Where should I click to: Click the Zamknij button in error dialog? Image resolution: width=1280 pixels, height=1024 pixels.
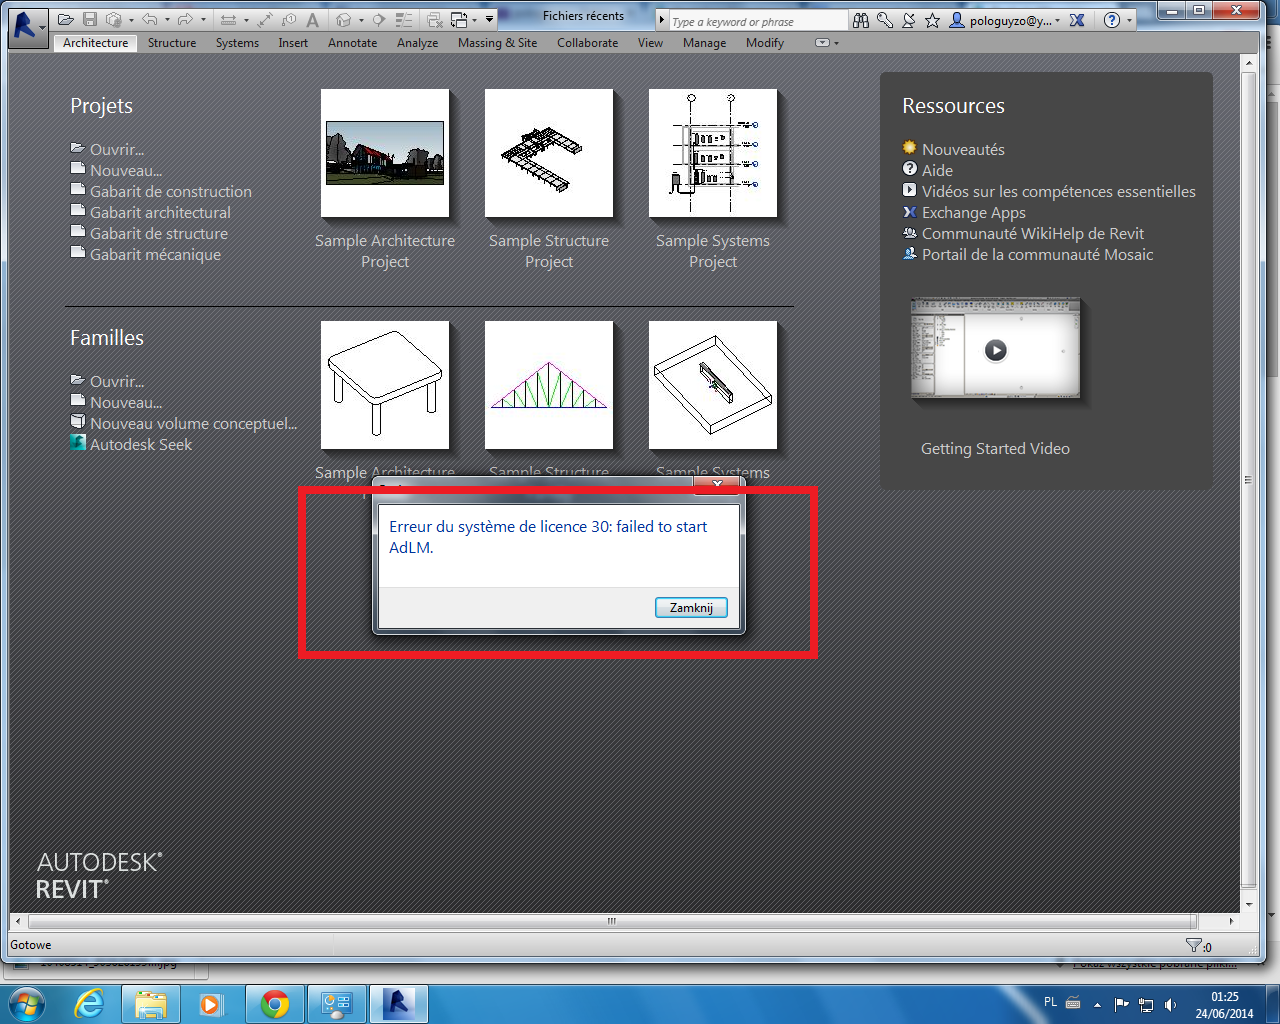point(691,608)
